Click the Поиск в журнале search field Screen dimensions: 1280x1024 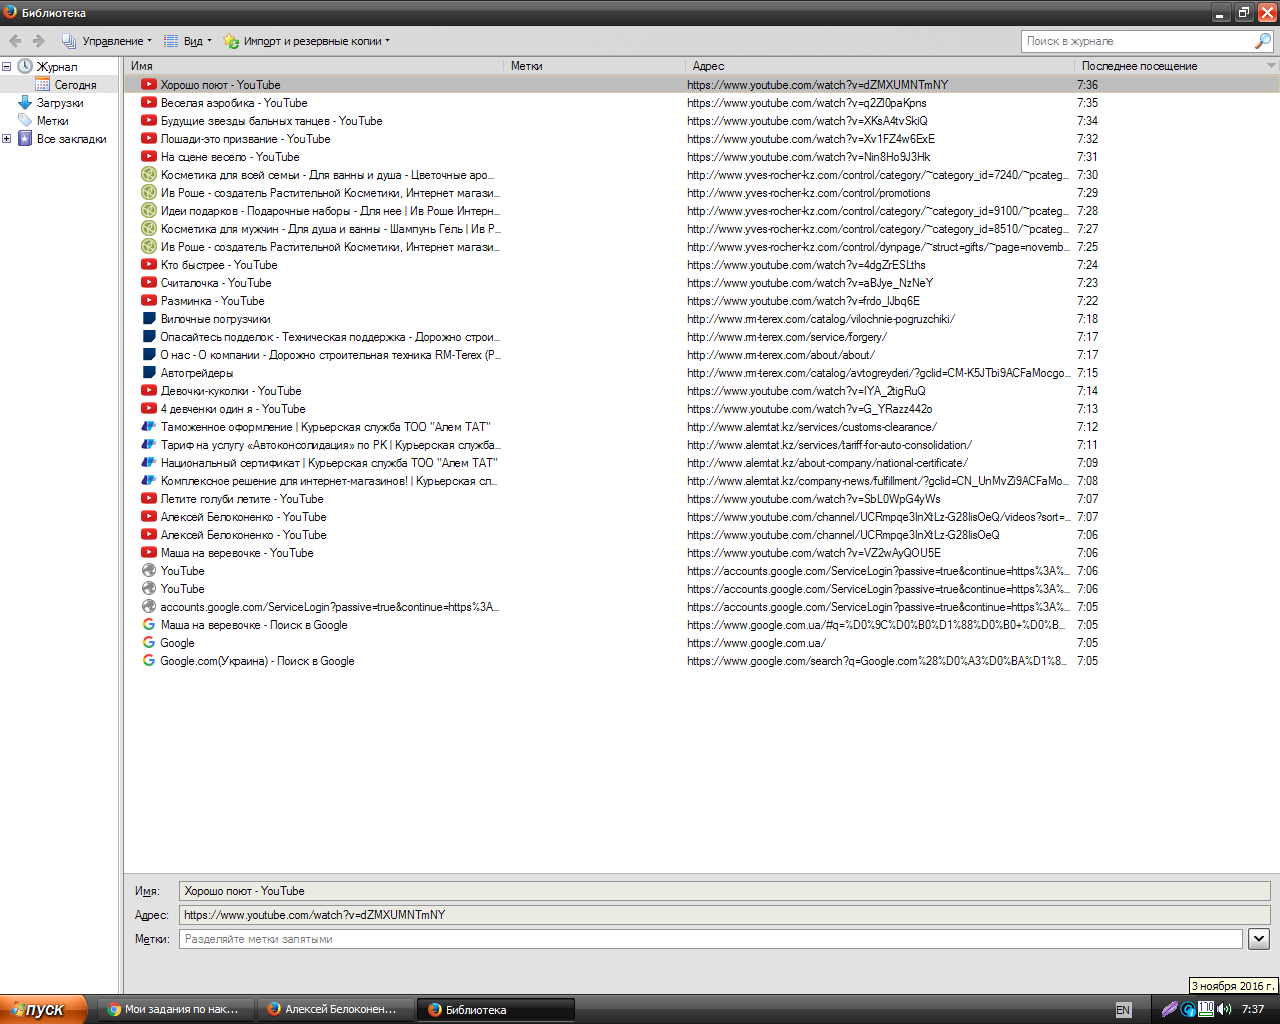(x=1138, y=41)
